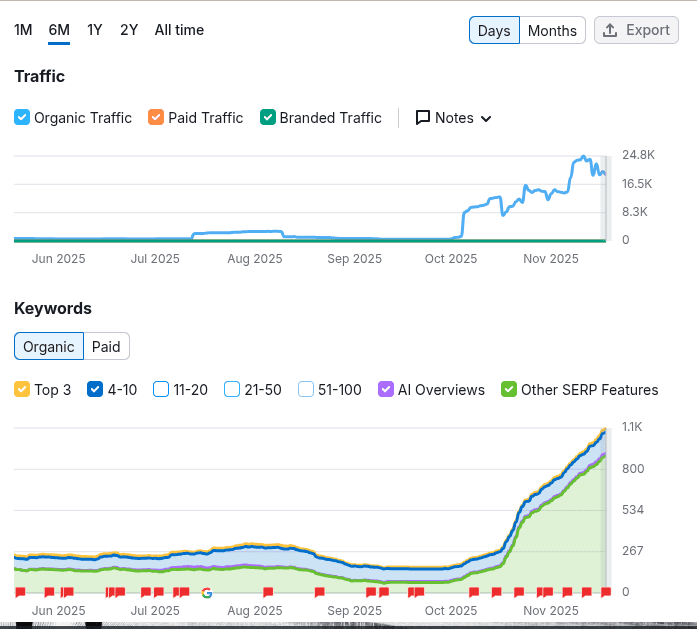Expand the Notes dropdown chevron
697x629 pixels.
tap(486, 119)
